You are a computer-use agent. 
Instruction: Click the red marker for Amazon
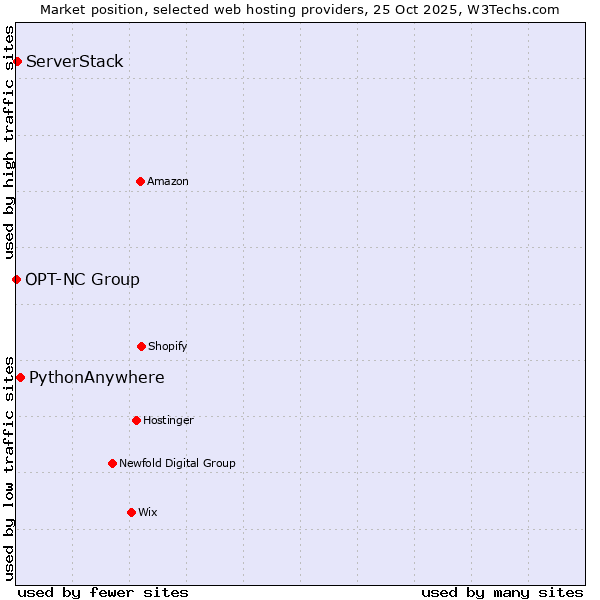141,181
